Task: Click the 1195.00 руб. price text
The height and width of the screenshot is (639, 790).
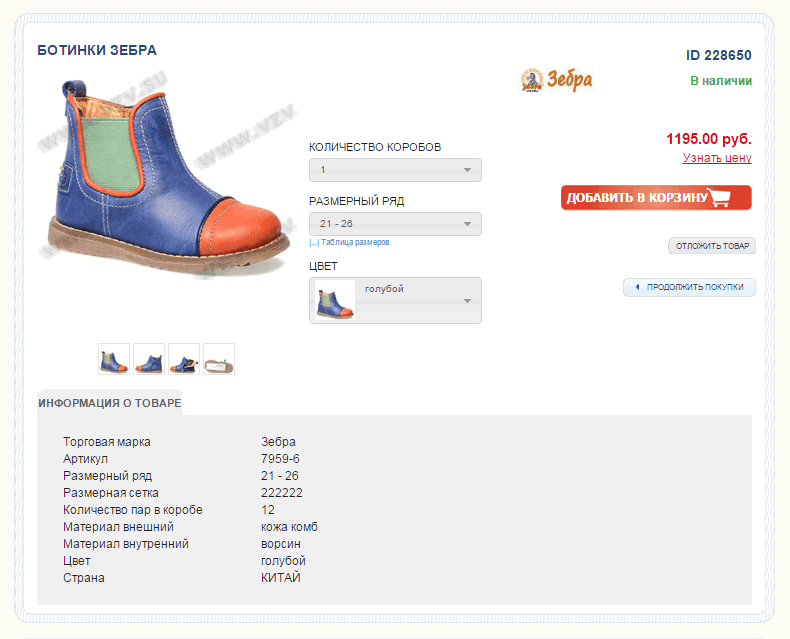Action: [708, 139]
